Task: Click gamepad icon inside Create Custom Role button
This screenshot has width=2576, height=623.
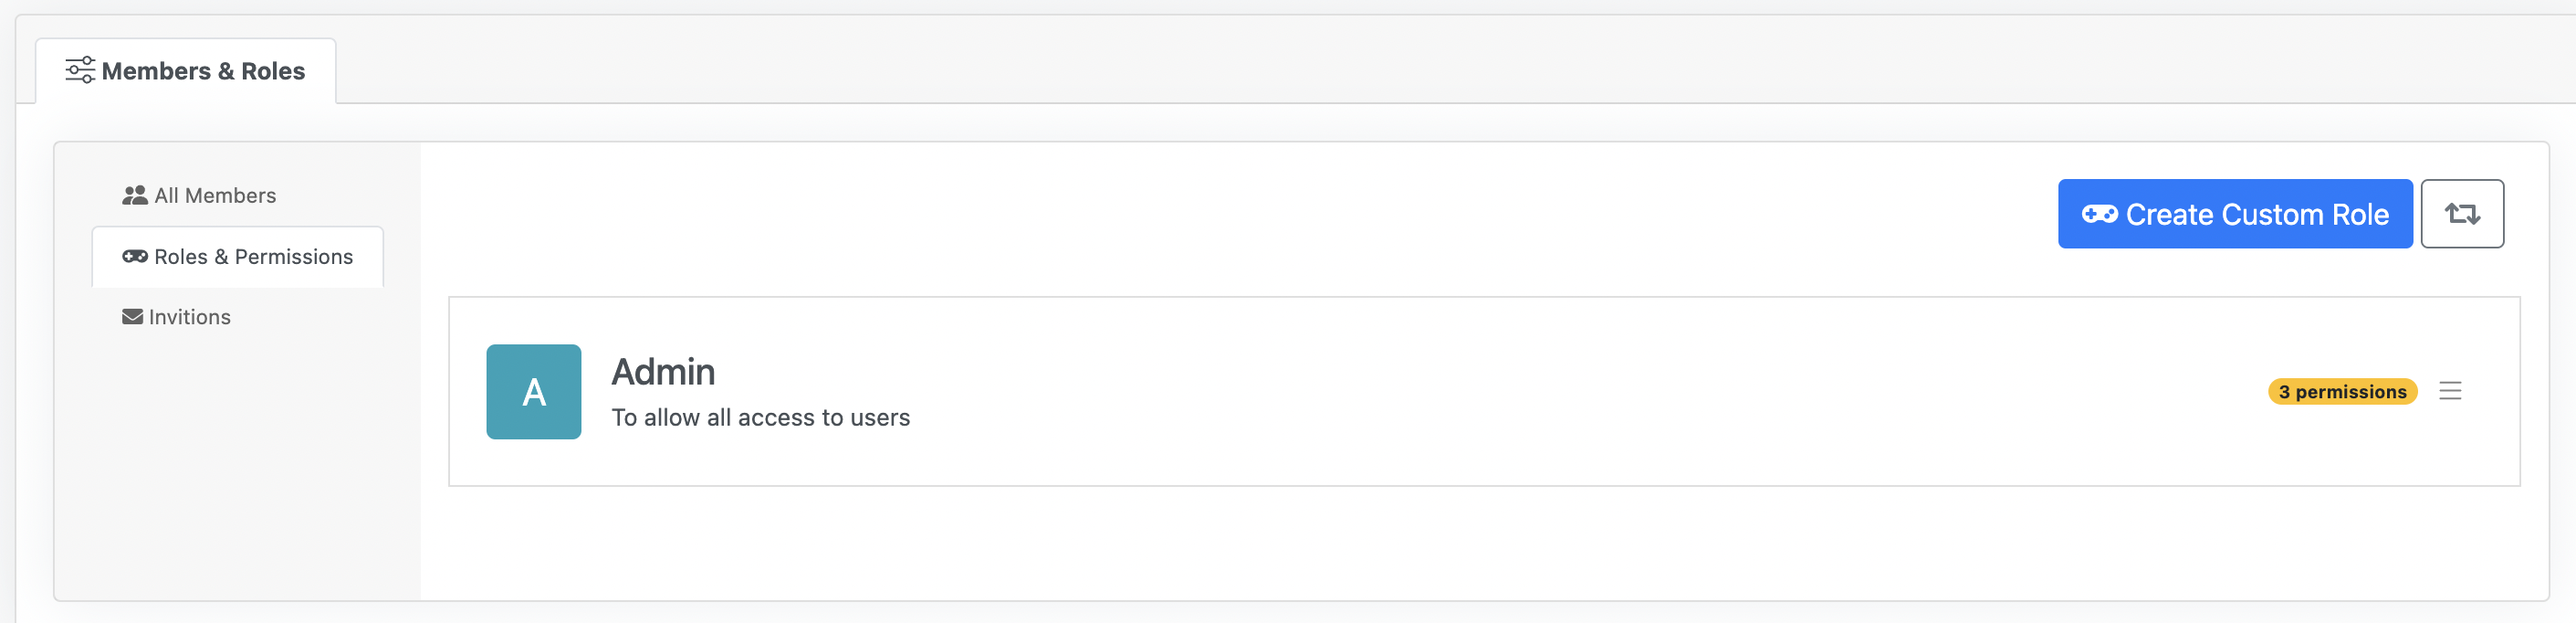Action: 2098,214
